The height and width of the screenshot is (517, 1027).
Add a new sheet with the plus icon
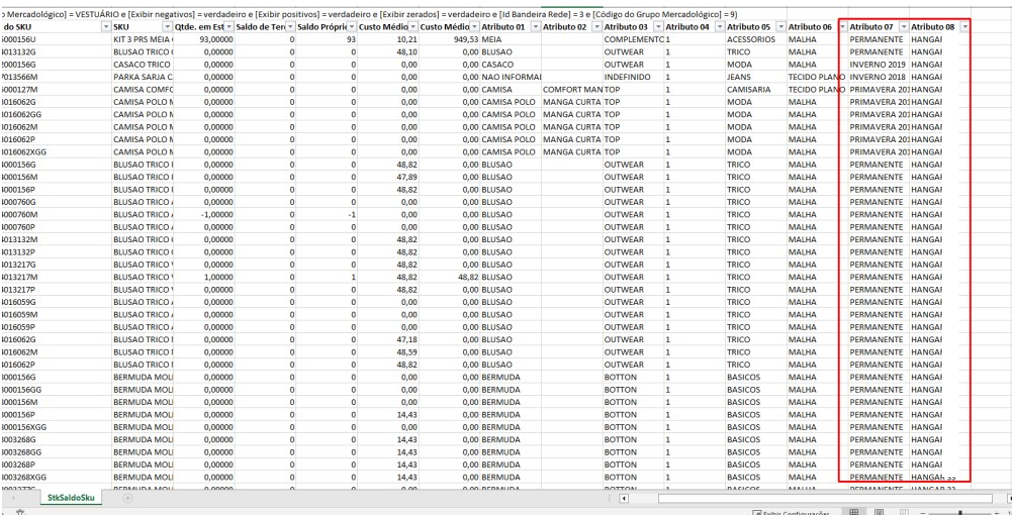click(128, 498)
